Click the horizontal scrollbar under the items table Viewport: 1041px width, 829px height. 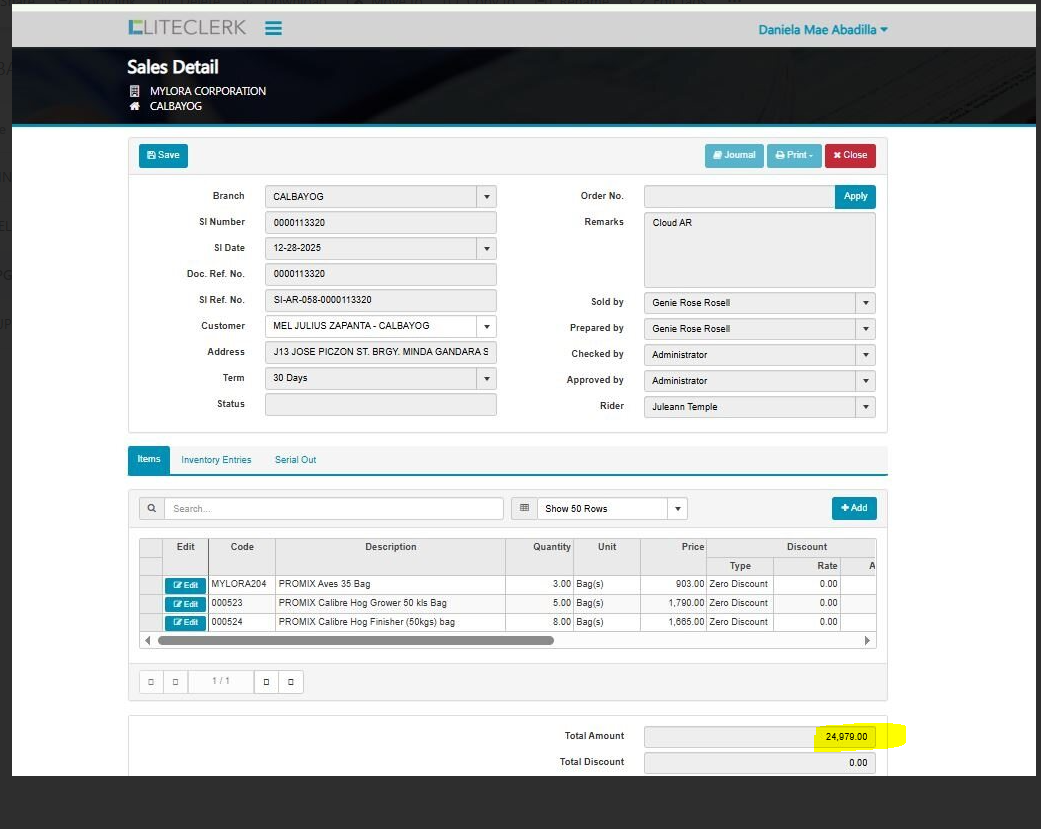tap(355, 640)
